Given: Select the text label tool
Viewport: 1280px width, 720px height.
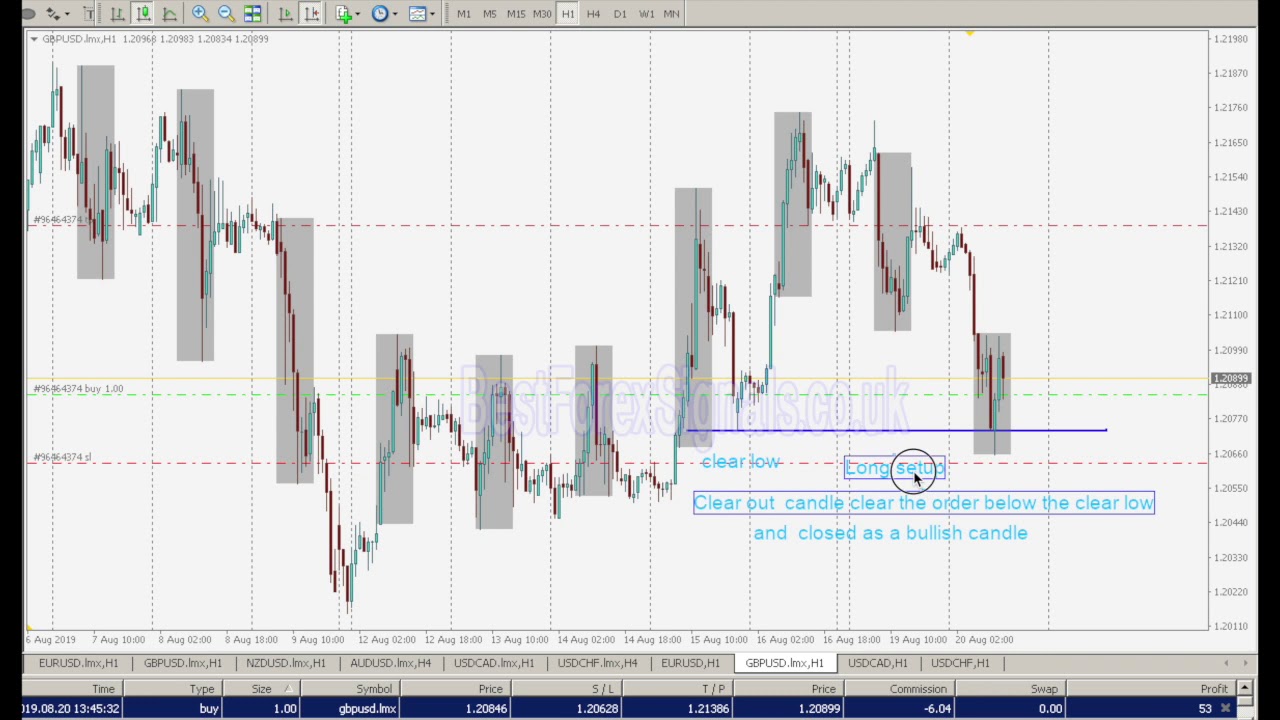Looking at the screenshot, I should point(88,13).
